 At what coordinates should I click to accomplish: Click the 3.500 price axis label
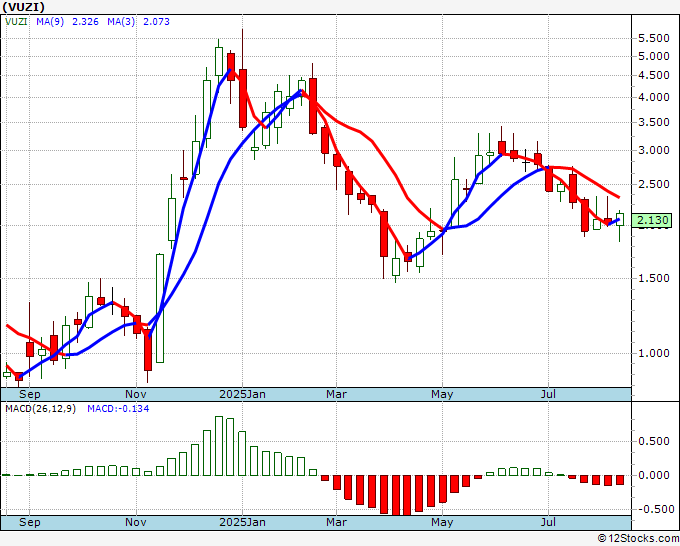point(654,122)
